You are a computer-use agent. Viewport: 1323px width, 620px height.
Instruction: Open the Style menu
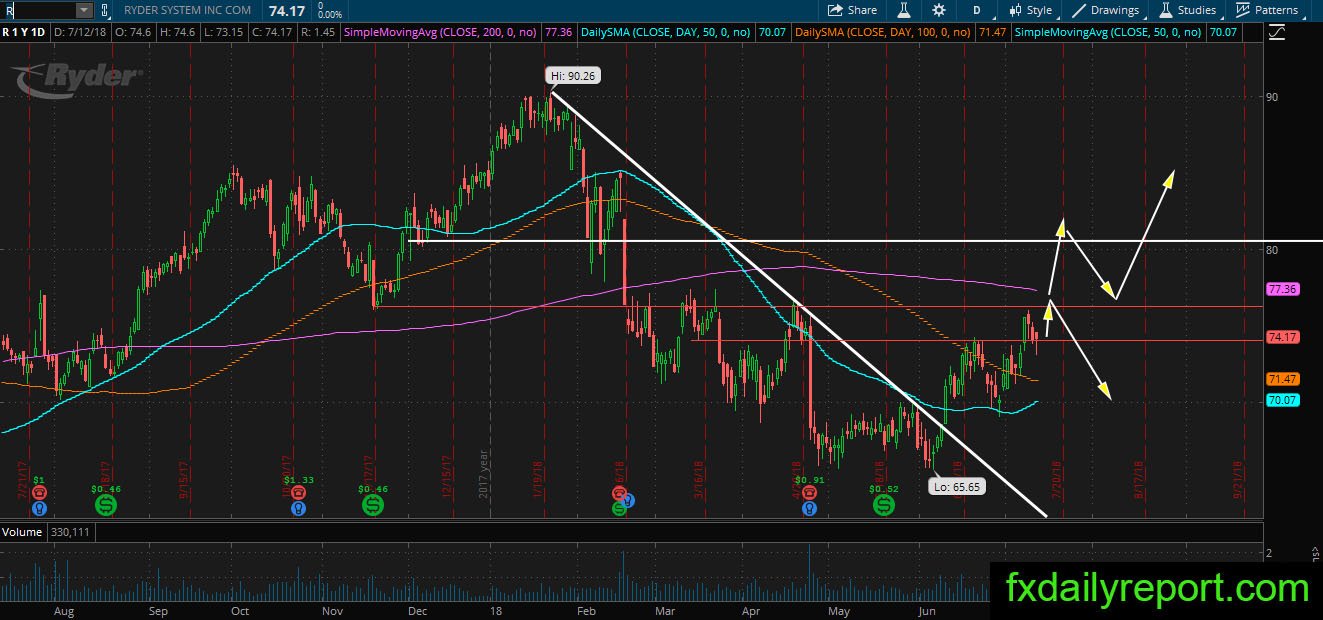tap(1030, 10)
